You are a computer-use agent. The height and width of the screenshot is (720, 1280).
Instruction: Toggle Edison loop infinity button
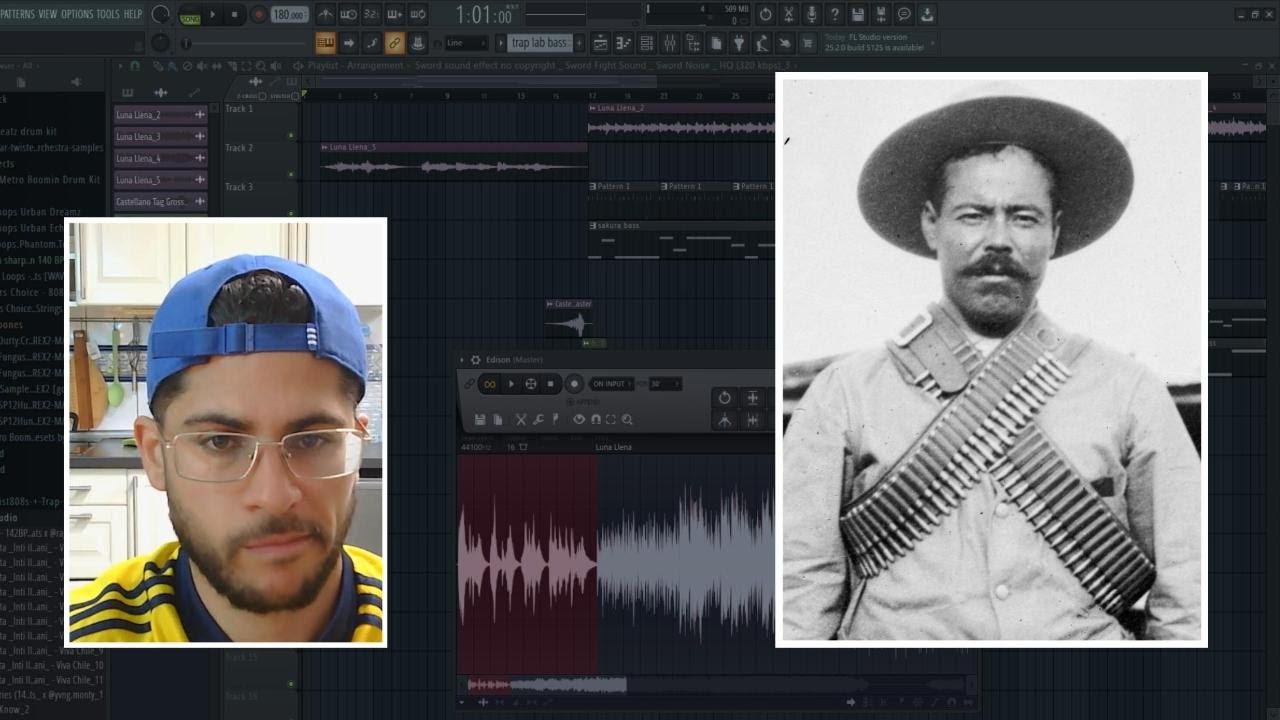[489, 384]
